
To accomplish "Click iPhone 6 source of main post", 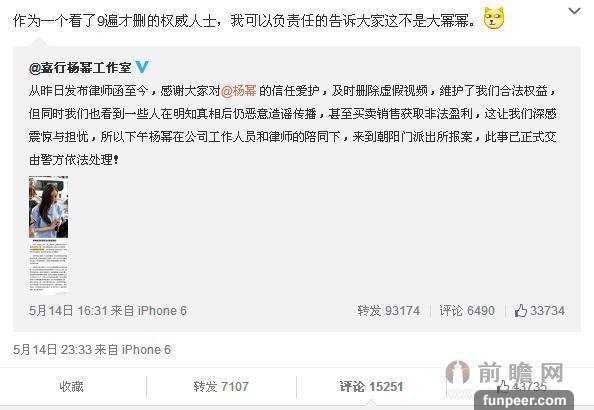I will point(146,349).
